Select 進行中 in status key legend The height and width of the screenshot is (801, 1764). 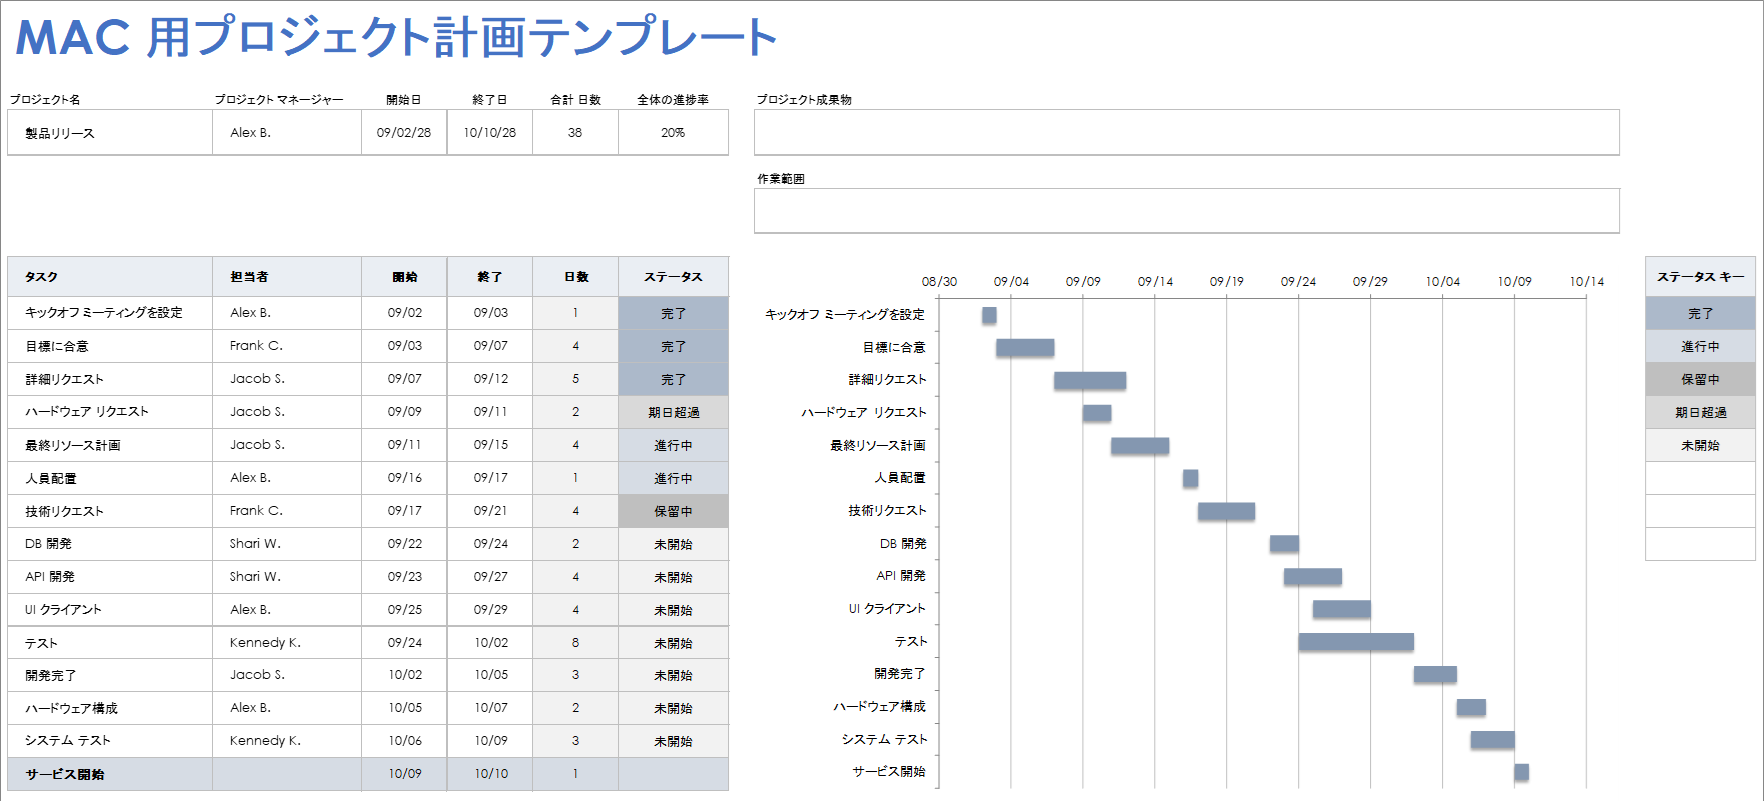click(1700, 346)
